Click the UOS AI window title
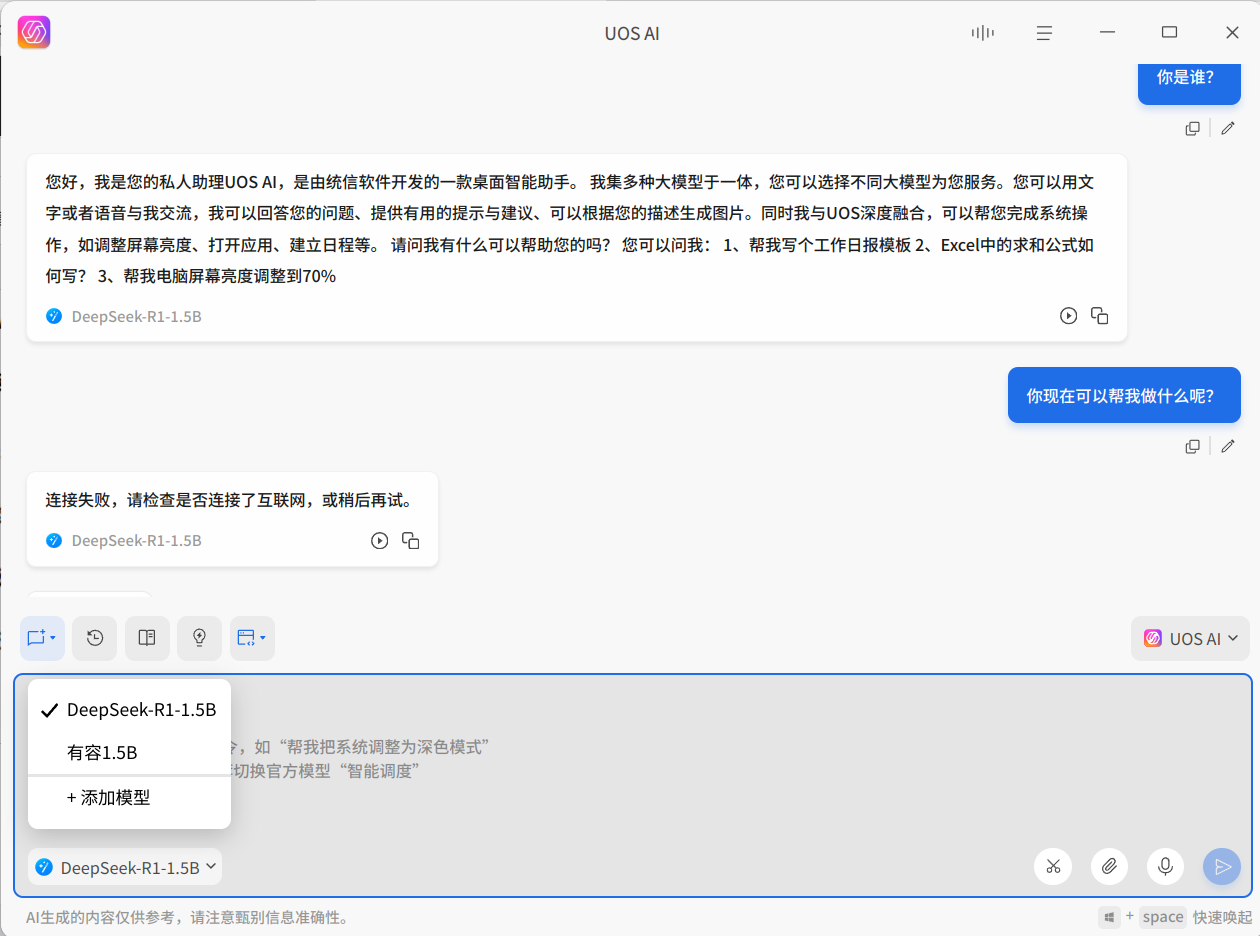Image resolution: width=1260 pixels, height=936 pixels. click(x=632, y=33)
